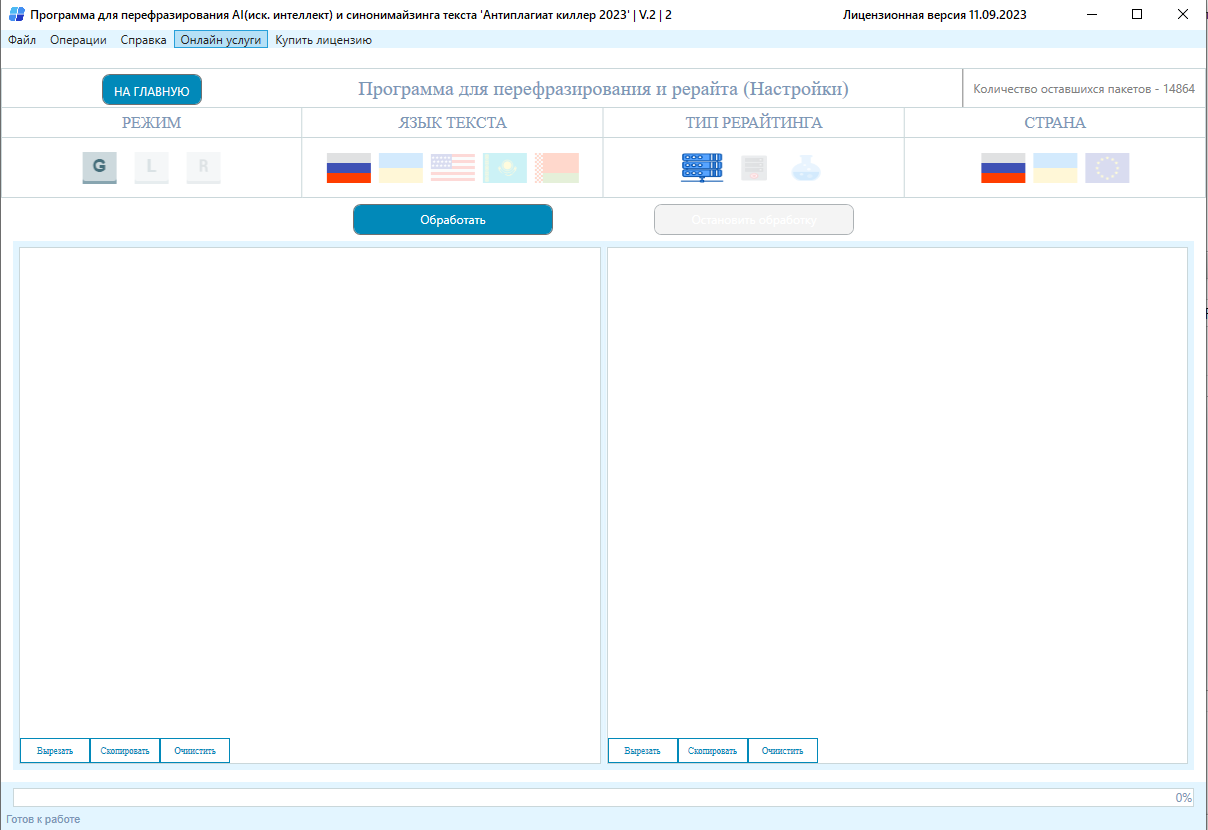Minimize the application window

pyautogui.click(x=1091, y=14)
